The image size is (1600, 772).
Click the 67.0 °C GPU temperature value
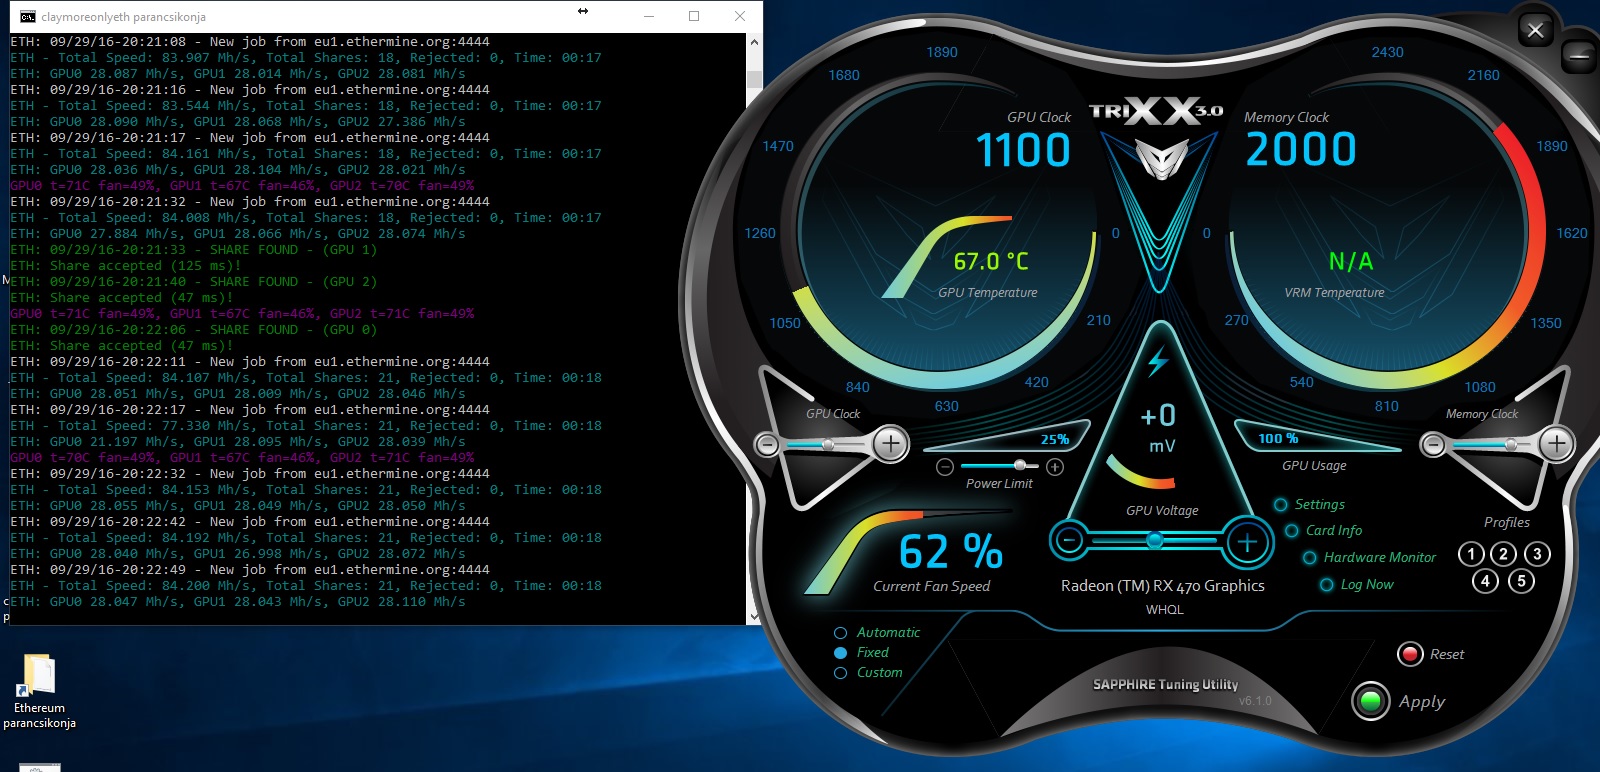990,262
